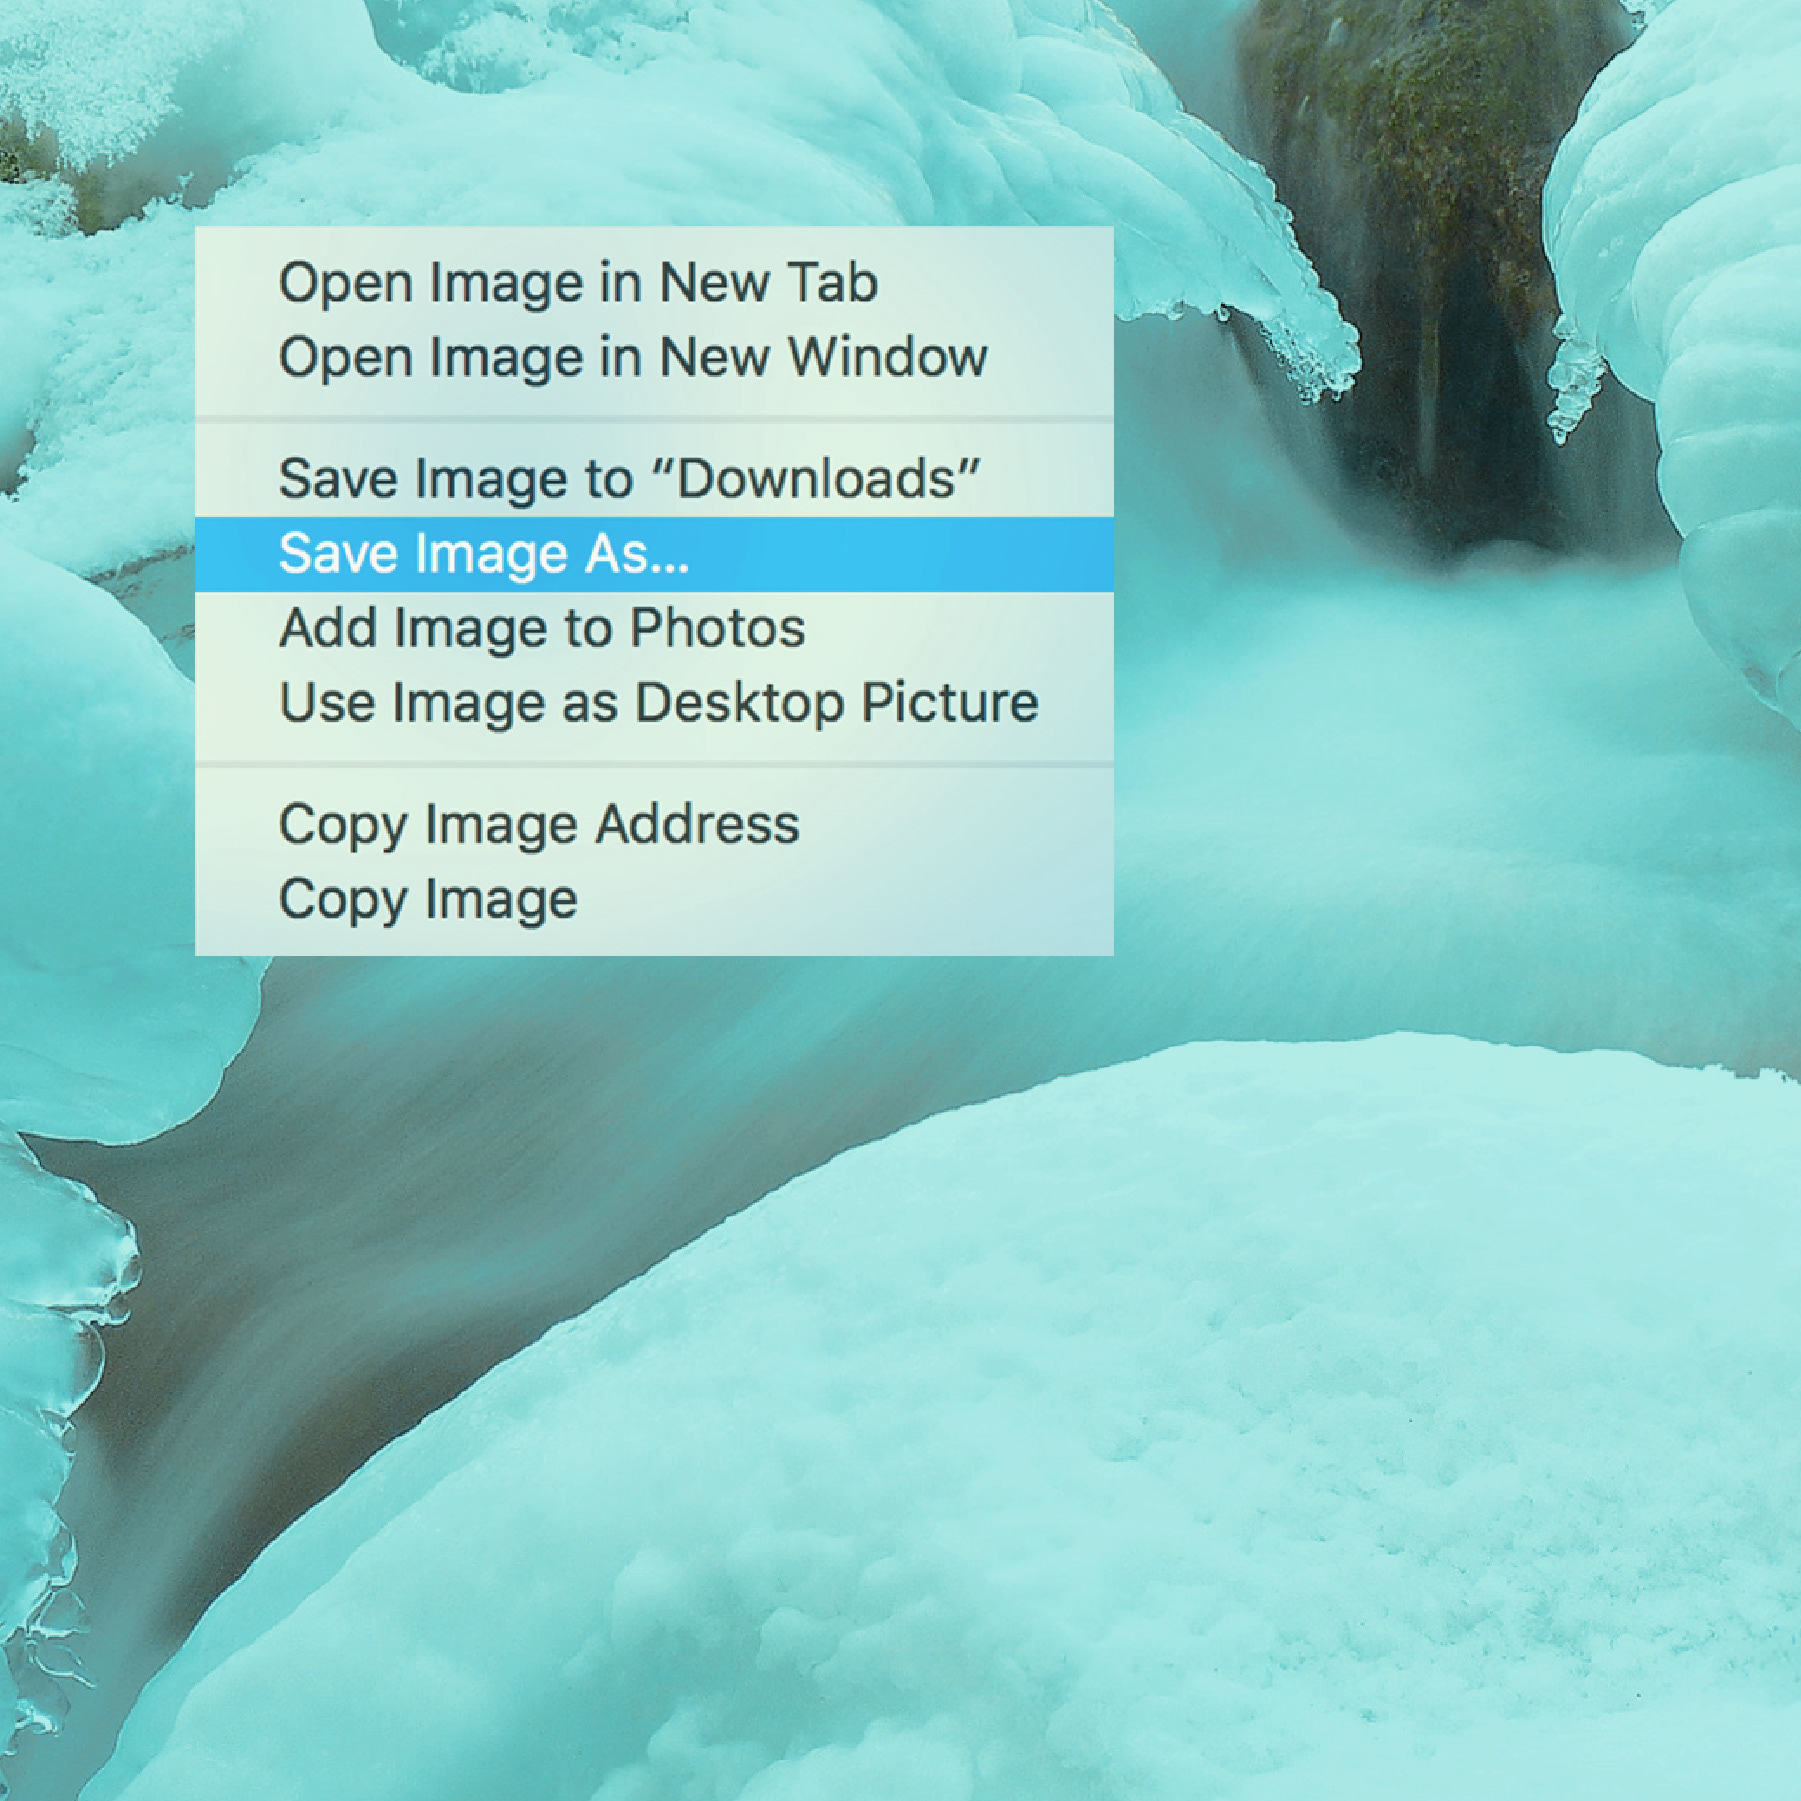Choose Add Image to Photos
The image size is (1801, 1801).
click(654, 629)
